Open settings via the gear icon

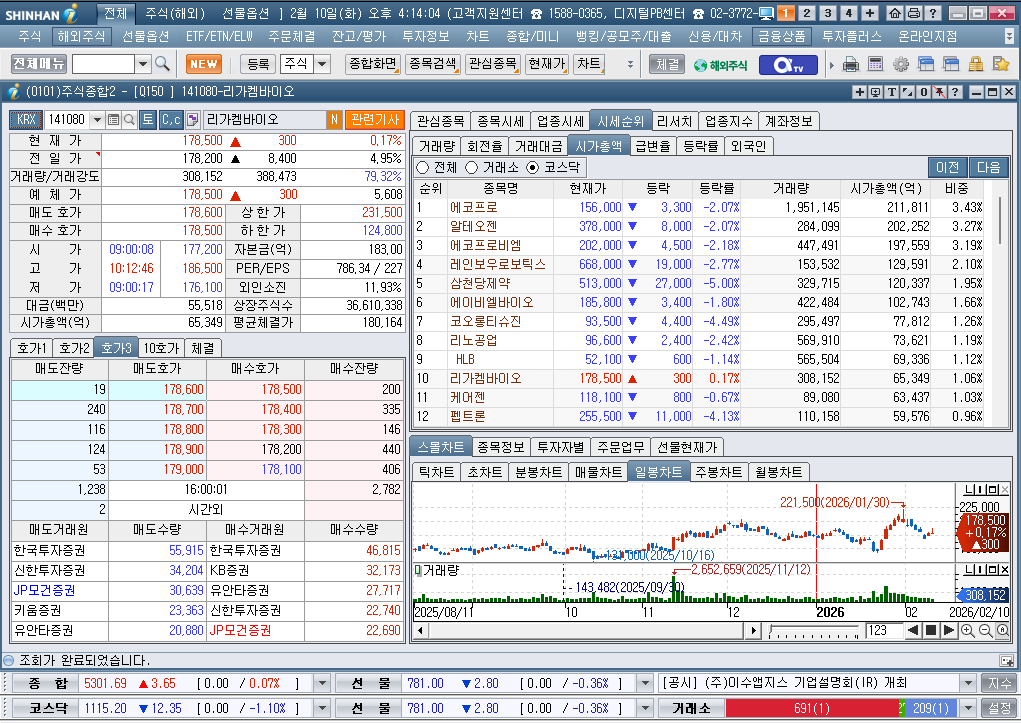[901, 64]
